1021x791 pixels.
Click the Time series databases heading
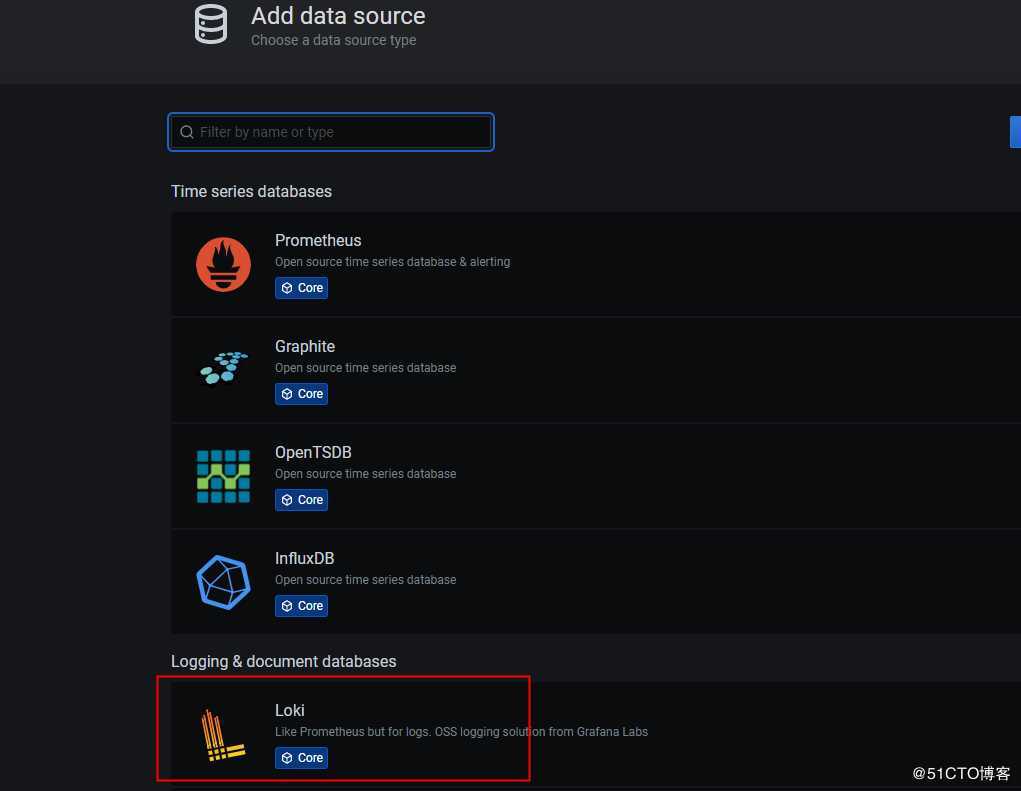(x=251, y=191)
